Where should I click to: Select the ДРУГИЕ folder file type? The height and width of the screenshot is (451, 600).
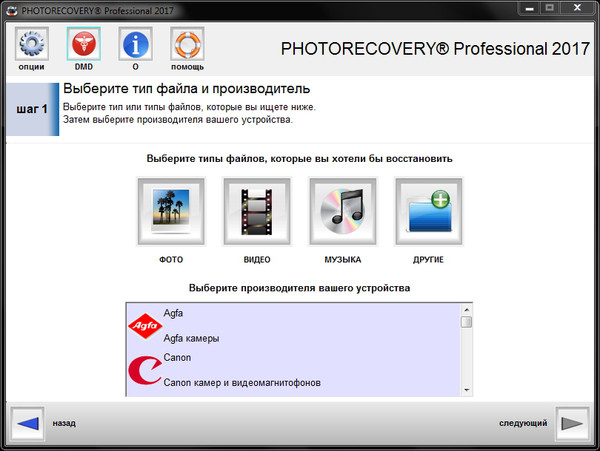coord(429,211)
